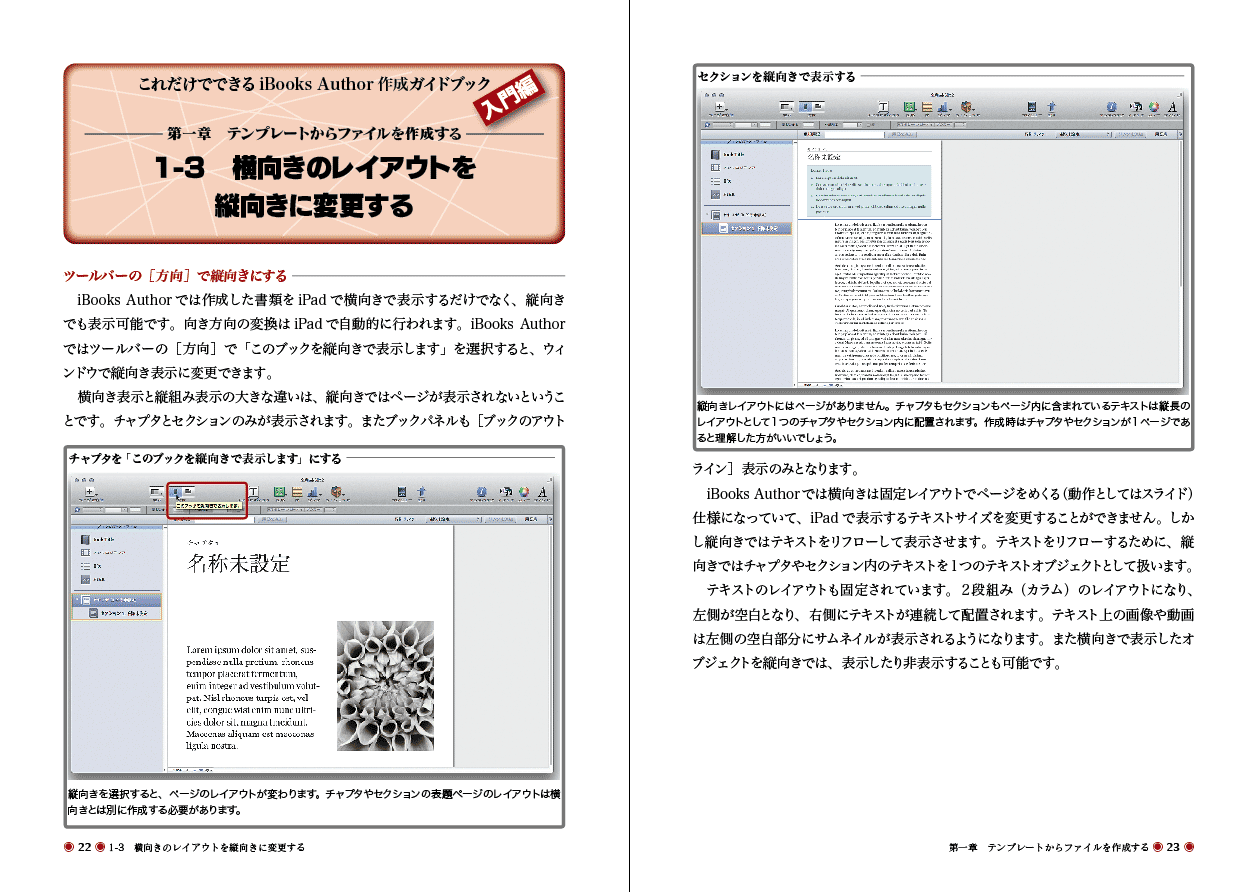This screenshot has height=892, width=1258.
Task: Click Publish arrow icon in the section screenshot
Action: pos(1051,106)
